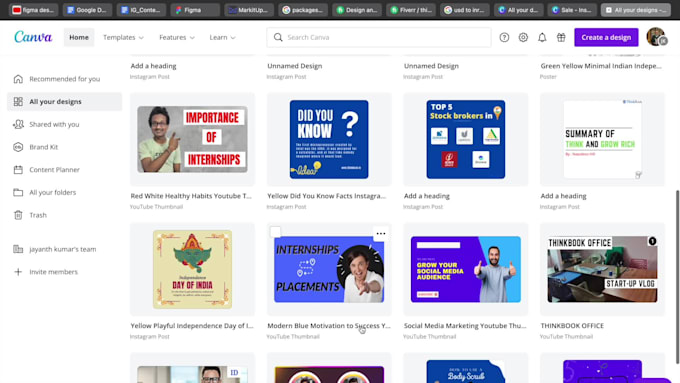Click the All your designs grid icon
The image size is (680, 383).
(18, 101)
